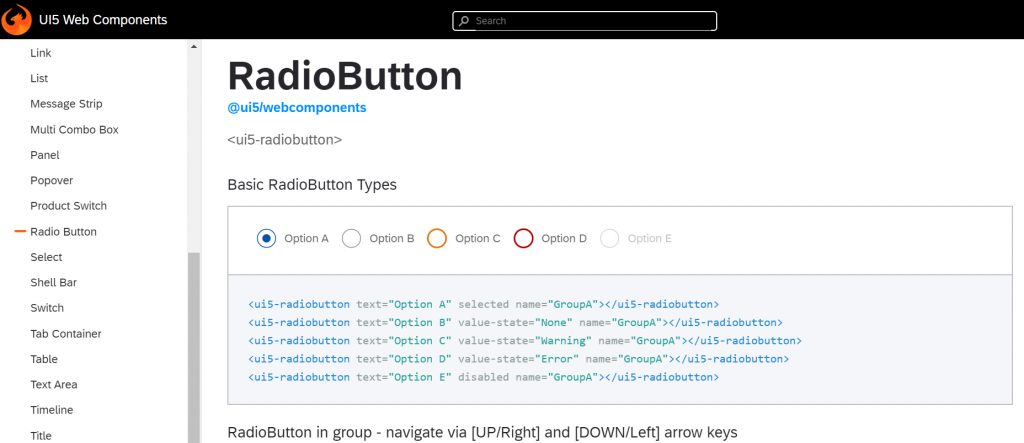Select the Option C warning radio button
The image size is (1024, 443).
coord(437,238)
